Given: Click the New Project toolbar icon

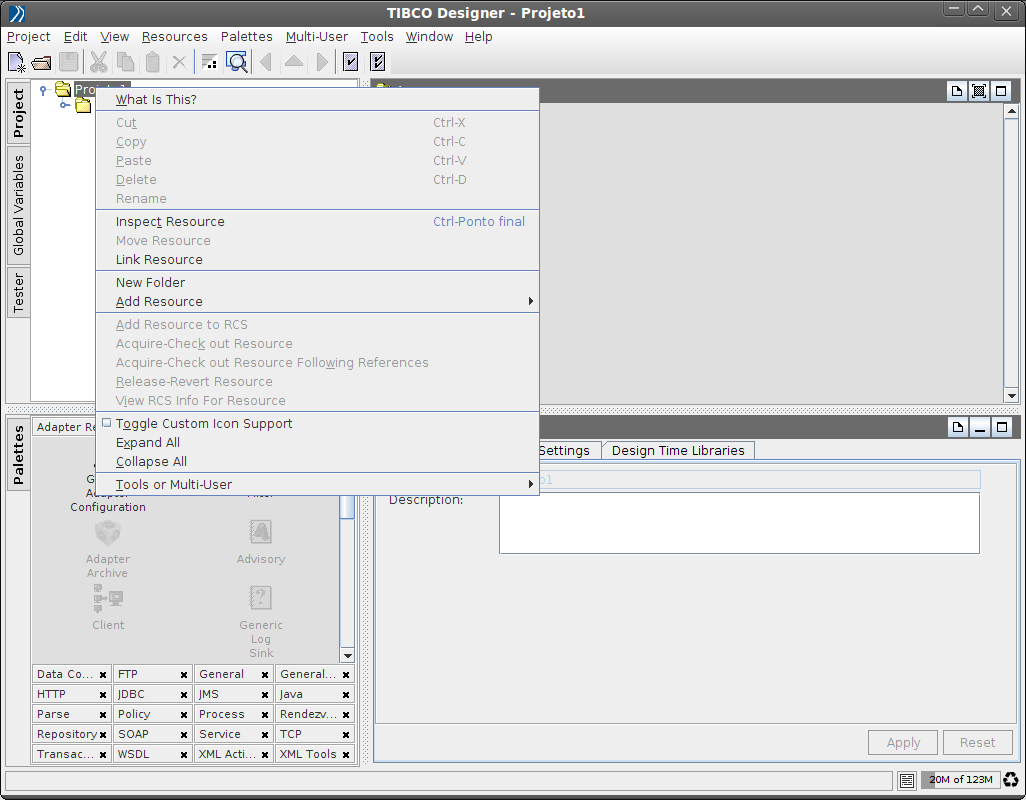Looking at the screenshot, I should (x=17, y=62).
